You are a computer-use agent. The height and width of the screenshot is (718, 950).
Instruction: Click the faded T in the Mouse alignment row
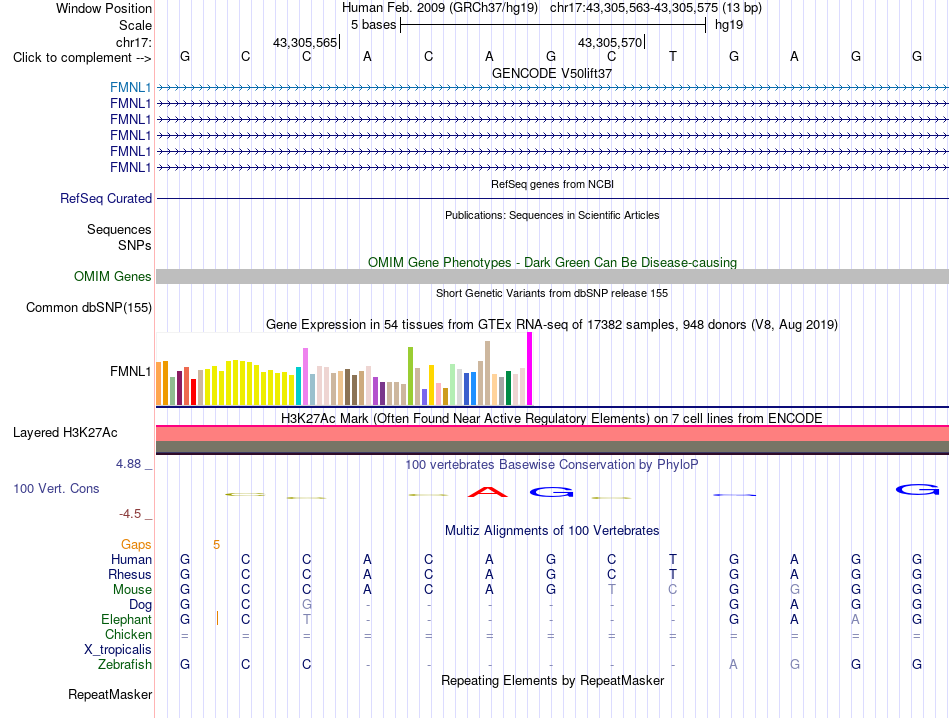pyautogui.click(x=611, y=590)
